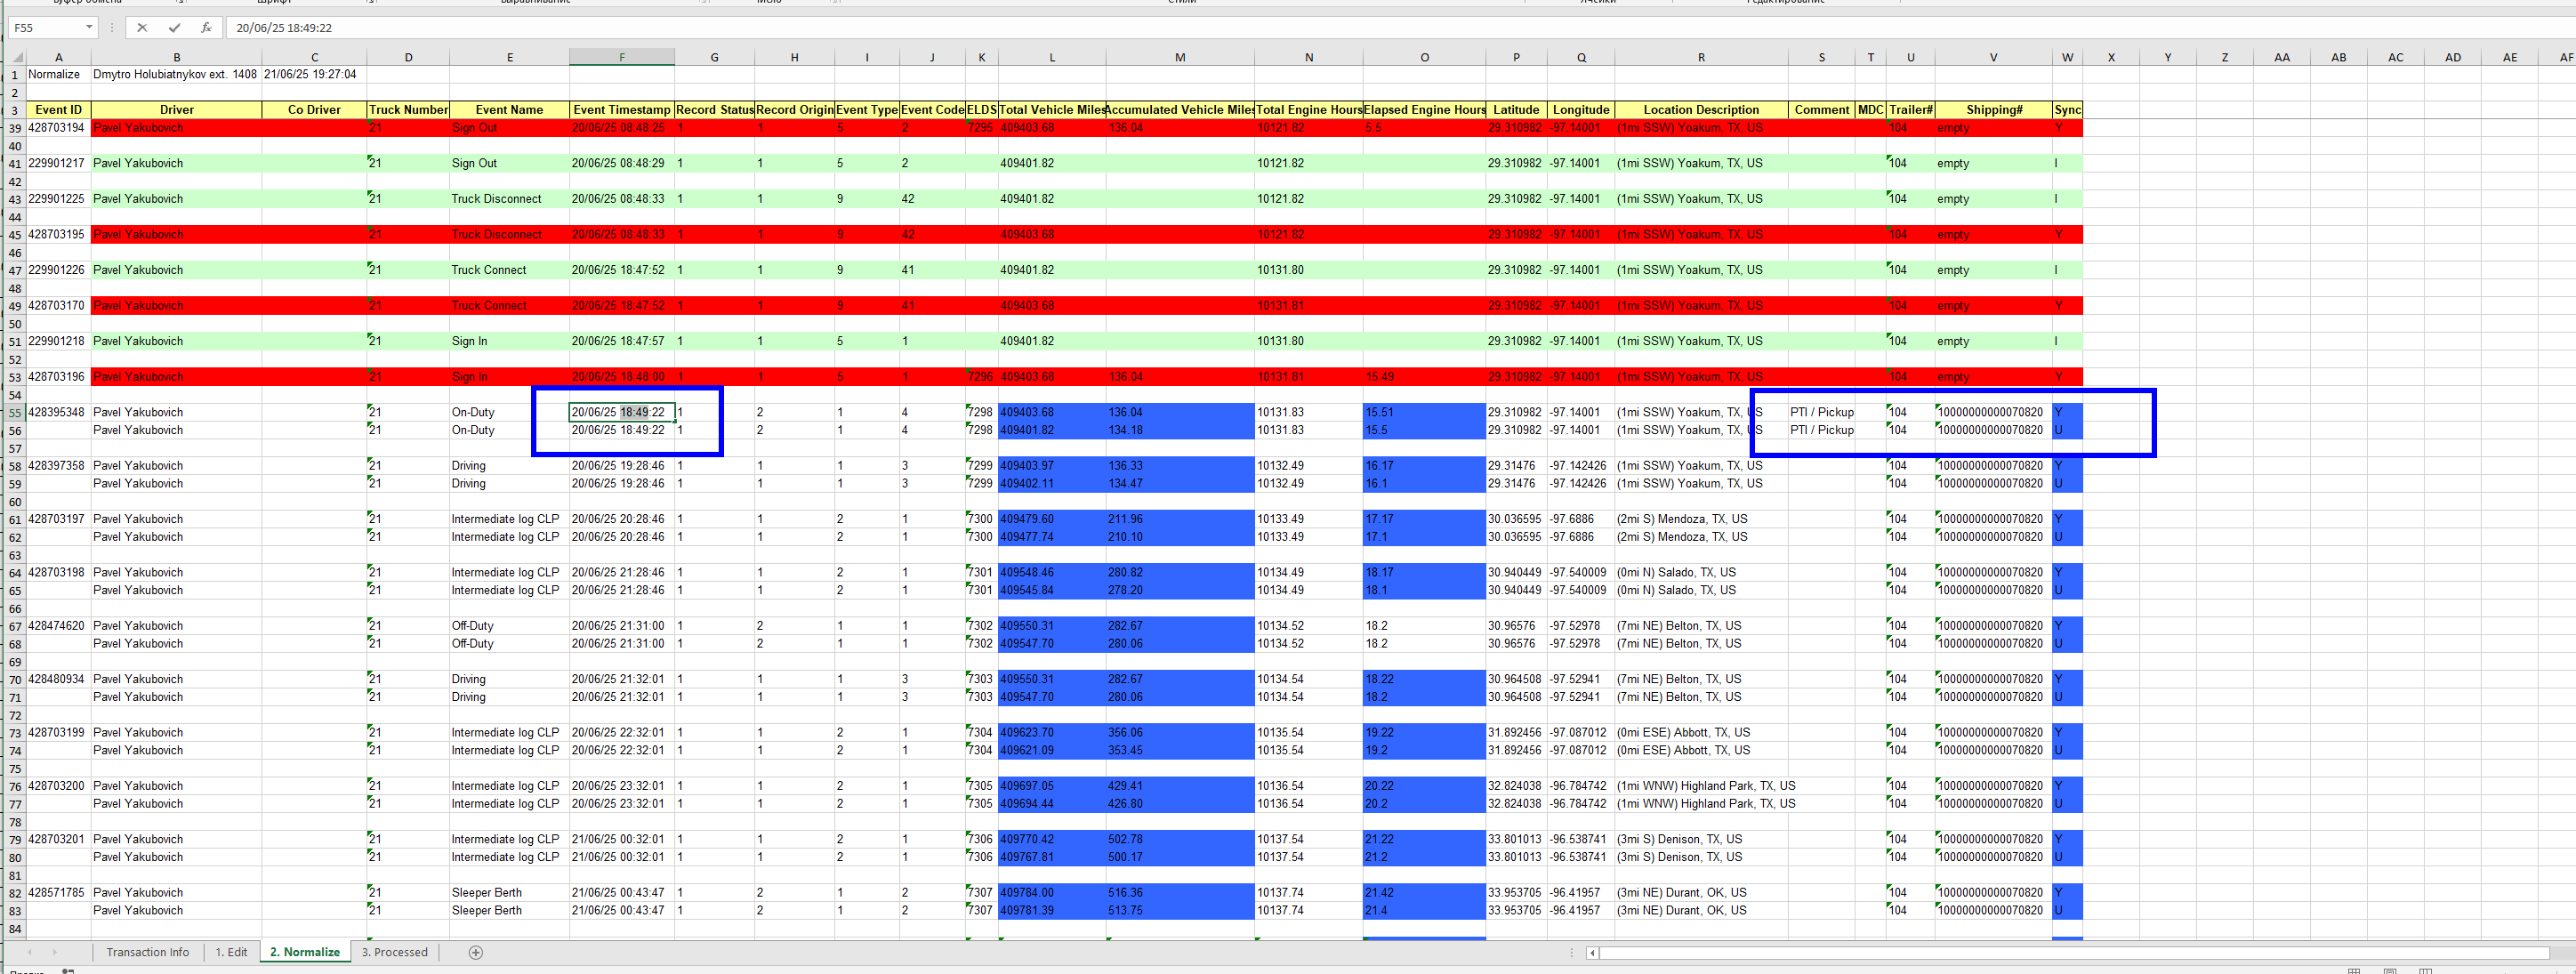Select column M header
Screen dimensions: 2576x974
(1180, 58)
